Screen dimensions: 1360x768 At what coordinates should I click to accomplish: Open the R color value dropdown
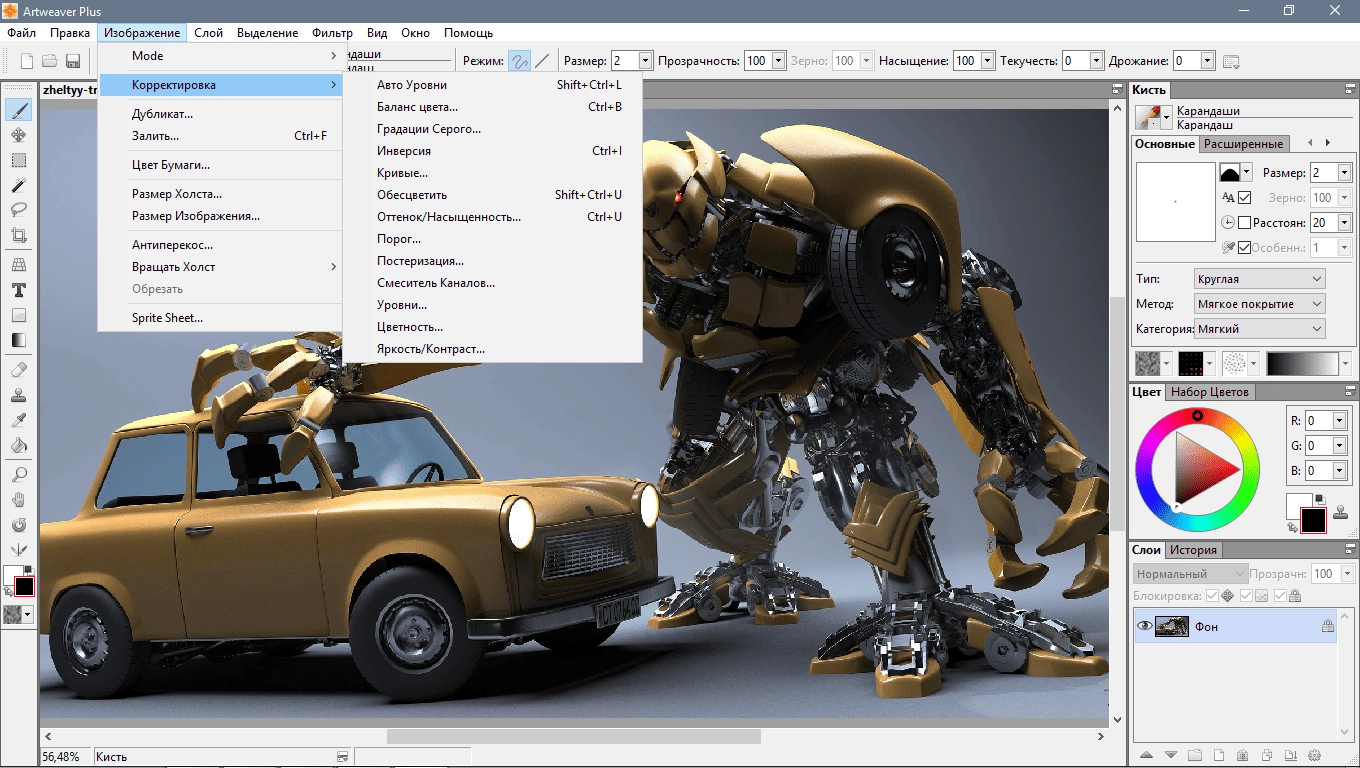[x=1341, y=421]
